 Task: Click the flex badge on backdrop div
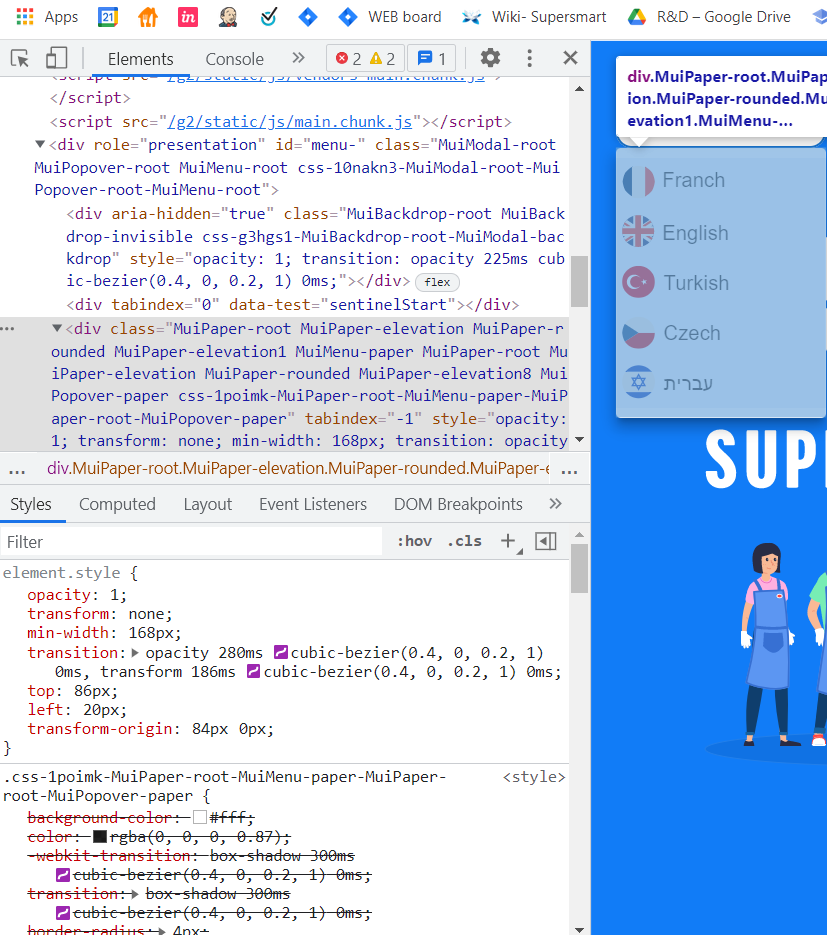tap(437, 282)
